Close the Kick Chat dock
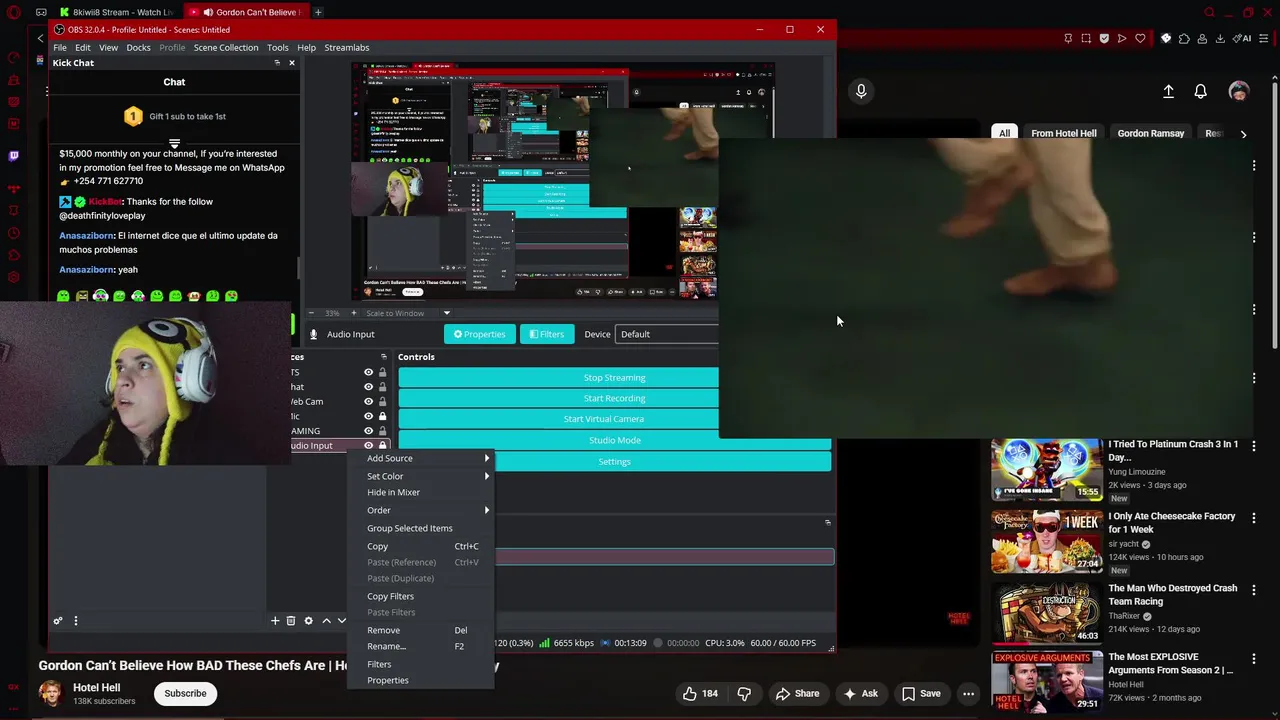The height and width of the screenshot is (720, 1280). (x=292, y=63)
